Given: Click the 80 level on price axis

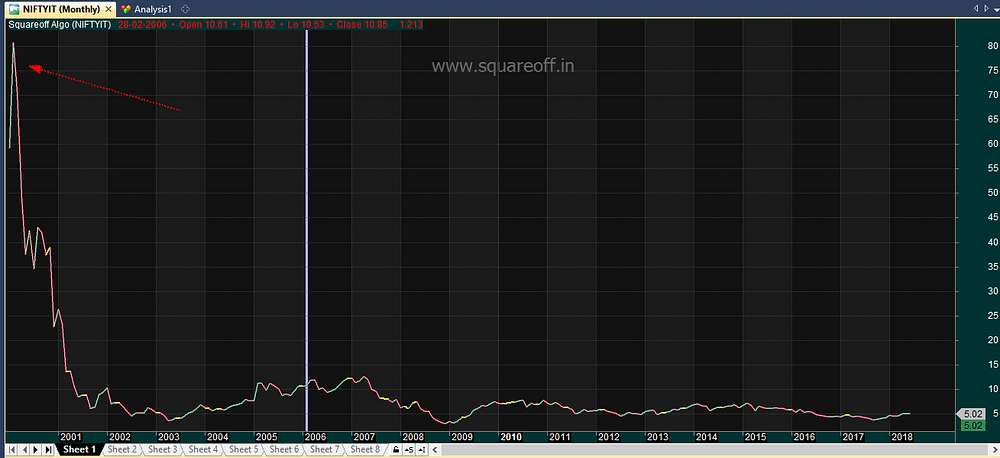Looking at the screenshot, I should click(x=992, y=46).
